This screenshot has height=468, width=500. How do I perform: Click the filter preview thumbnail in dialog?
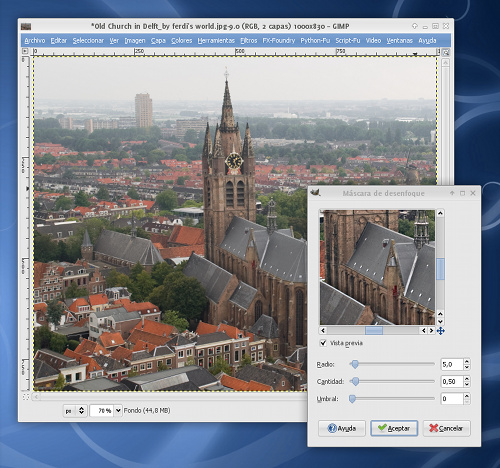coord(377,267)
